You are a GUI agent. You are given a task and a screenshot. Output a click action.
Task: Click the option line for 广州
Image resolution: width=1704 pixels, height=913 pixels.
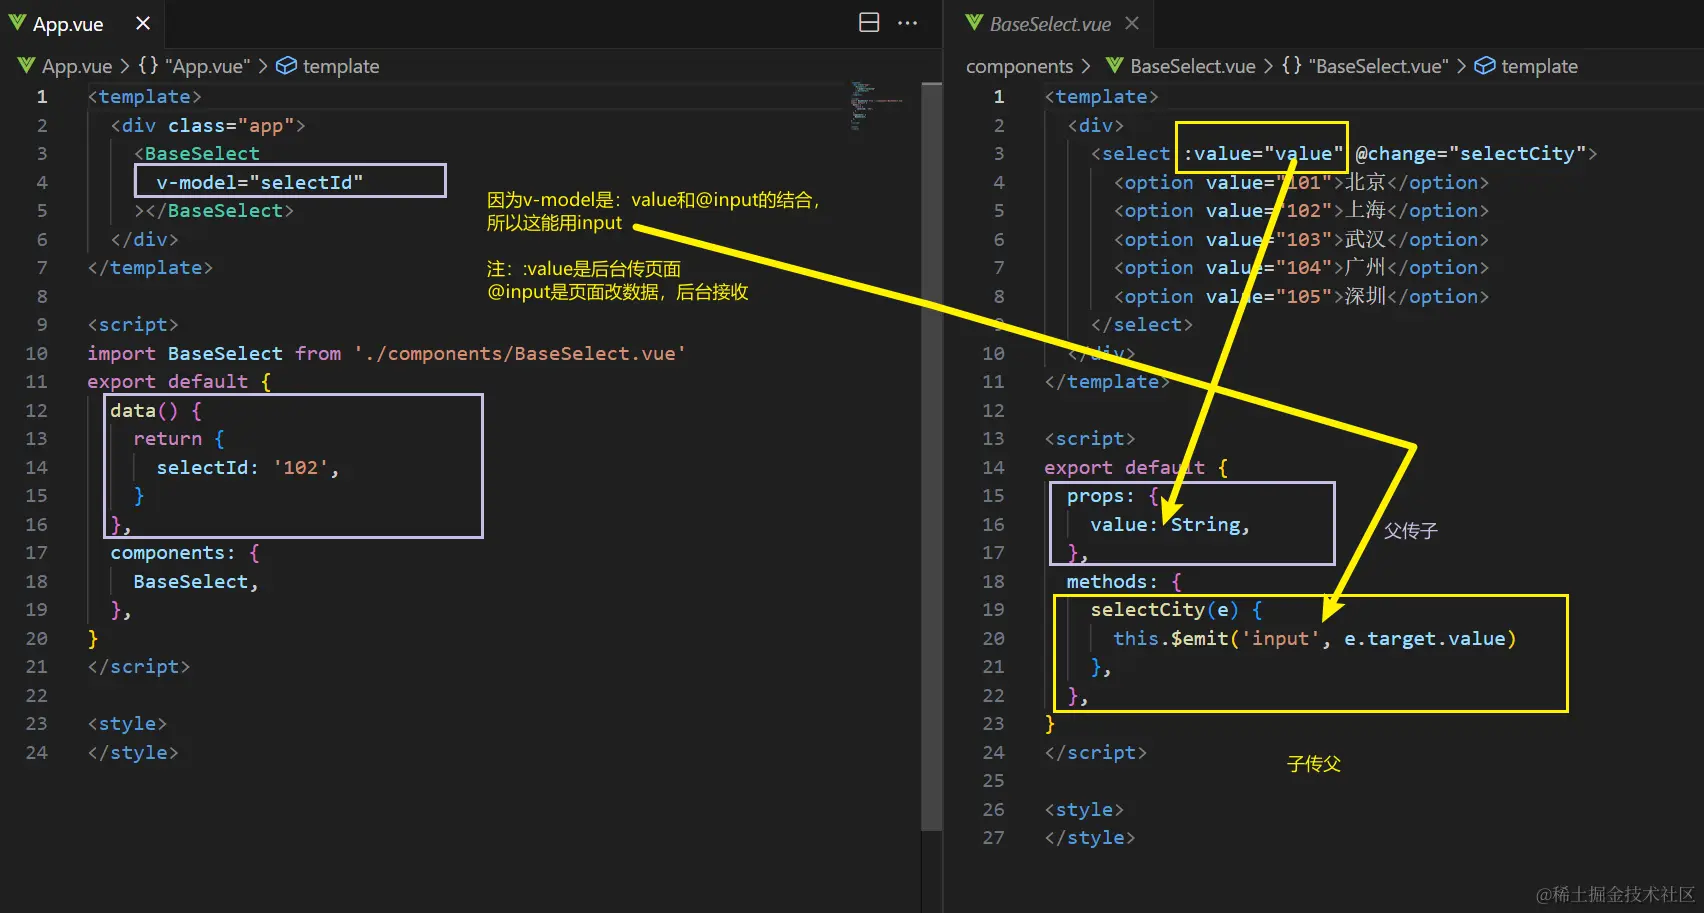(1301, 267)
